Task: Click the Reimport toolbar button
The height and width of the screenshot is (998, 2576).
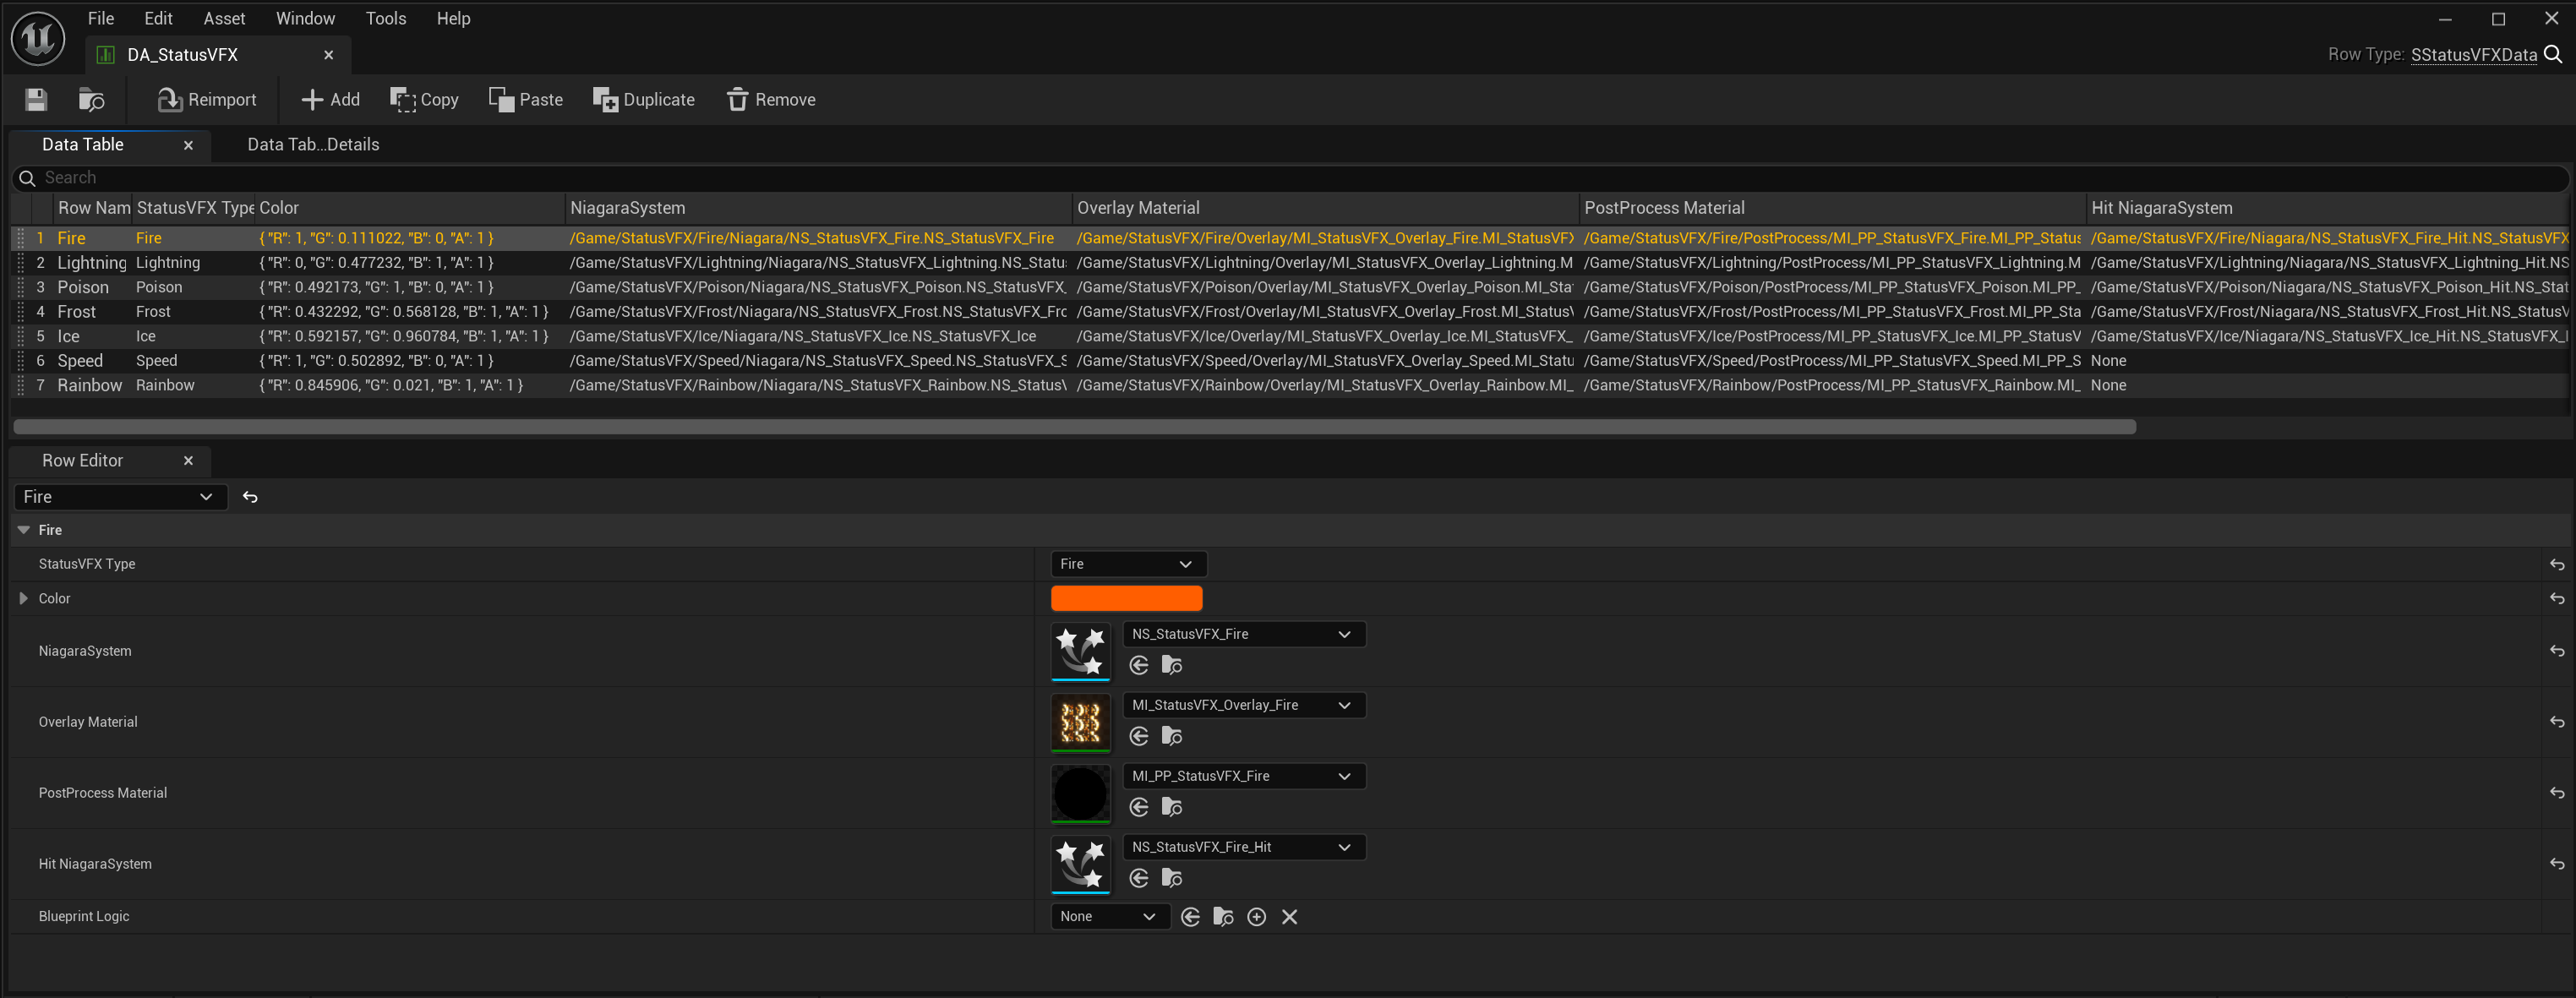Action: point(207,99)
